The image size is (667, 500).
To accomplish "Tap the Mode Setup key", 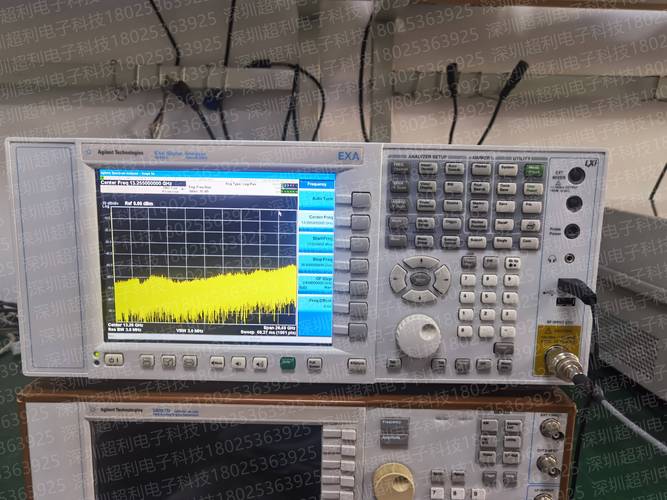I will tap(425, 223).
